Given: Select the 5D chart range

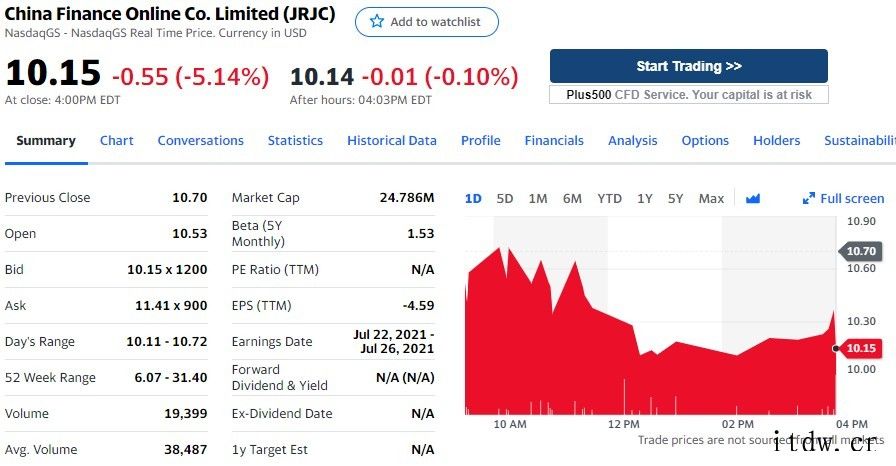Looking at the screenshot, I should pos(505,198).
